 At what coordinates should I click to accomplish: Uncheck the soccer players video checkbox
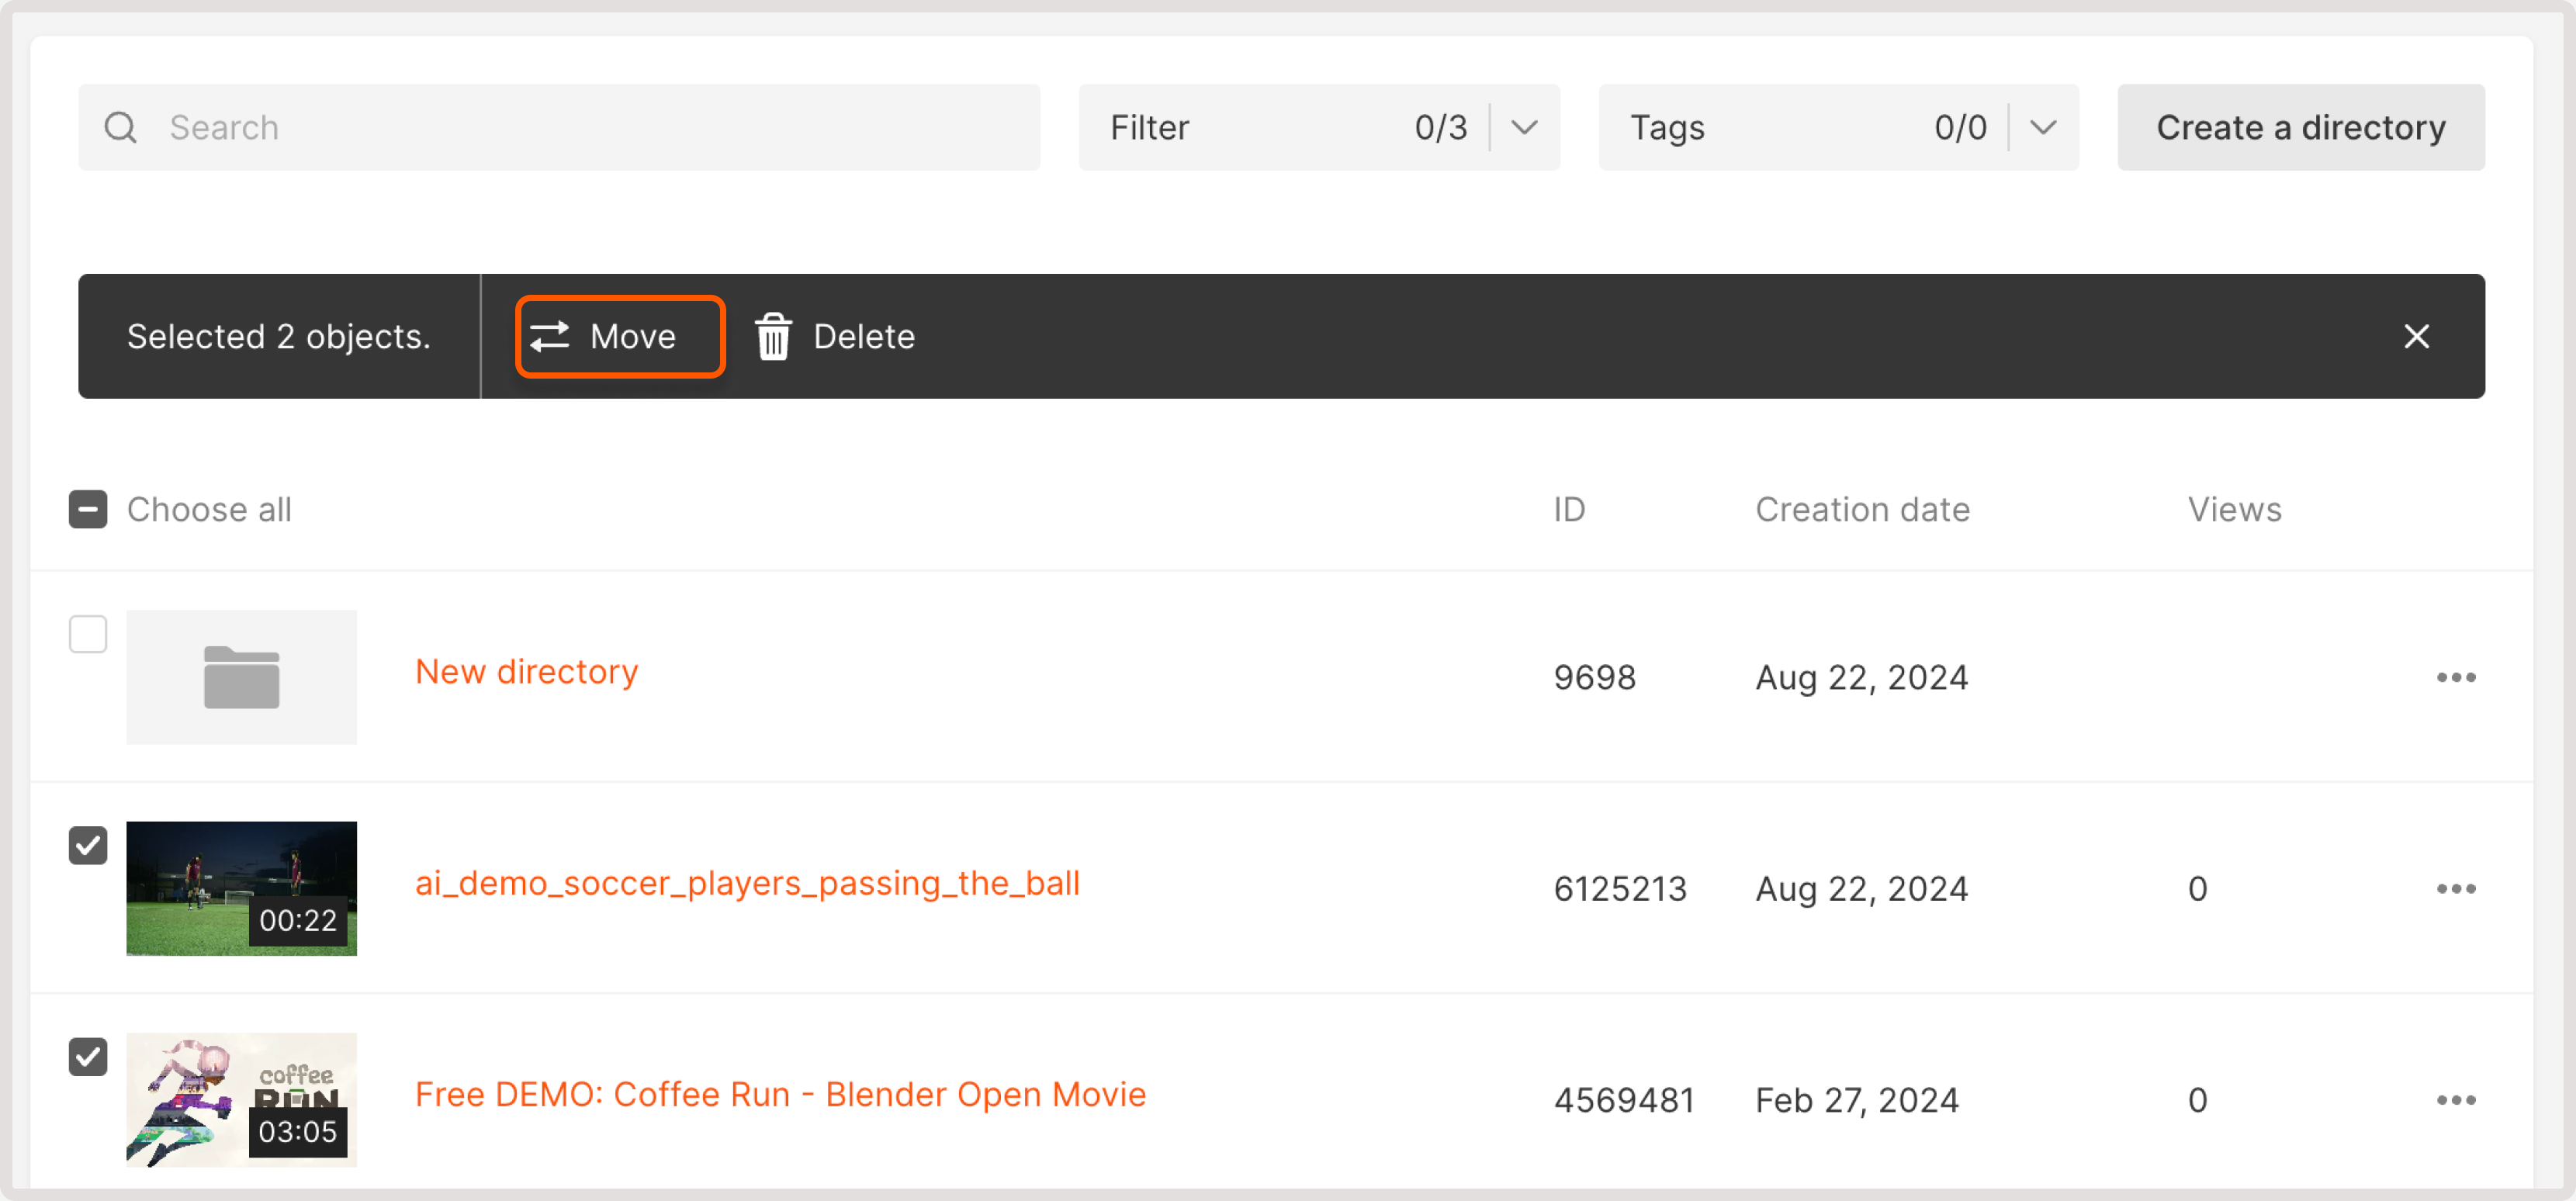click(x=88, y=845)
